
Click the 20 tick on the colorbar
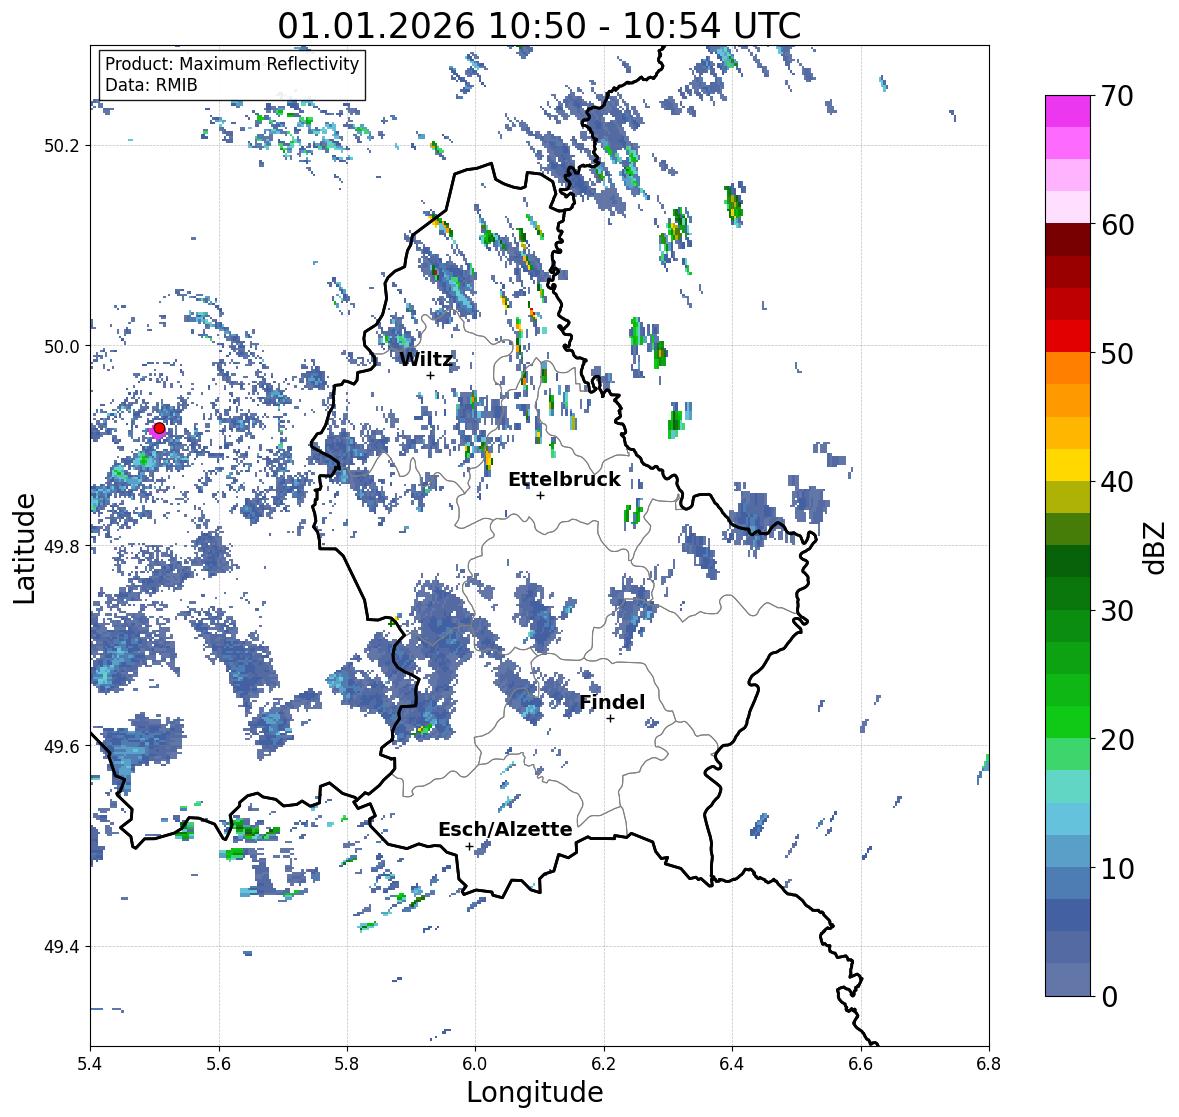pos(1117,740)
